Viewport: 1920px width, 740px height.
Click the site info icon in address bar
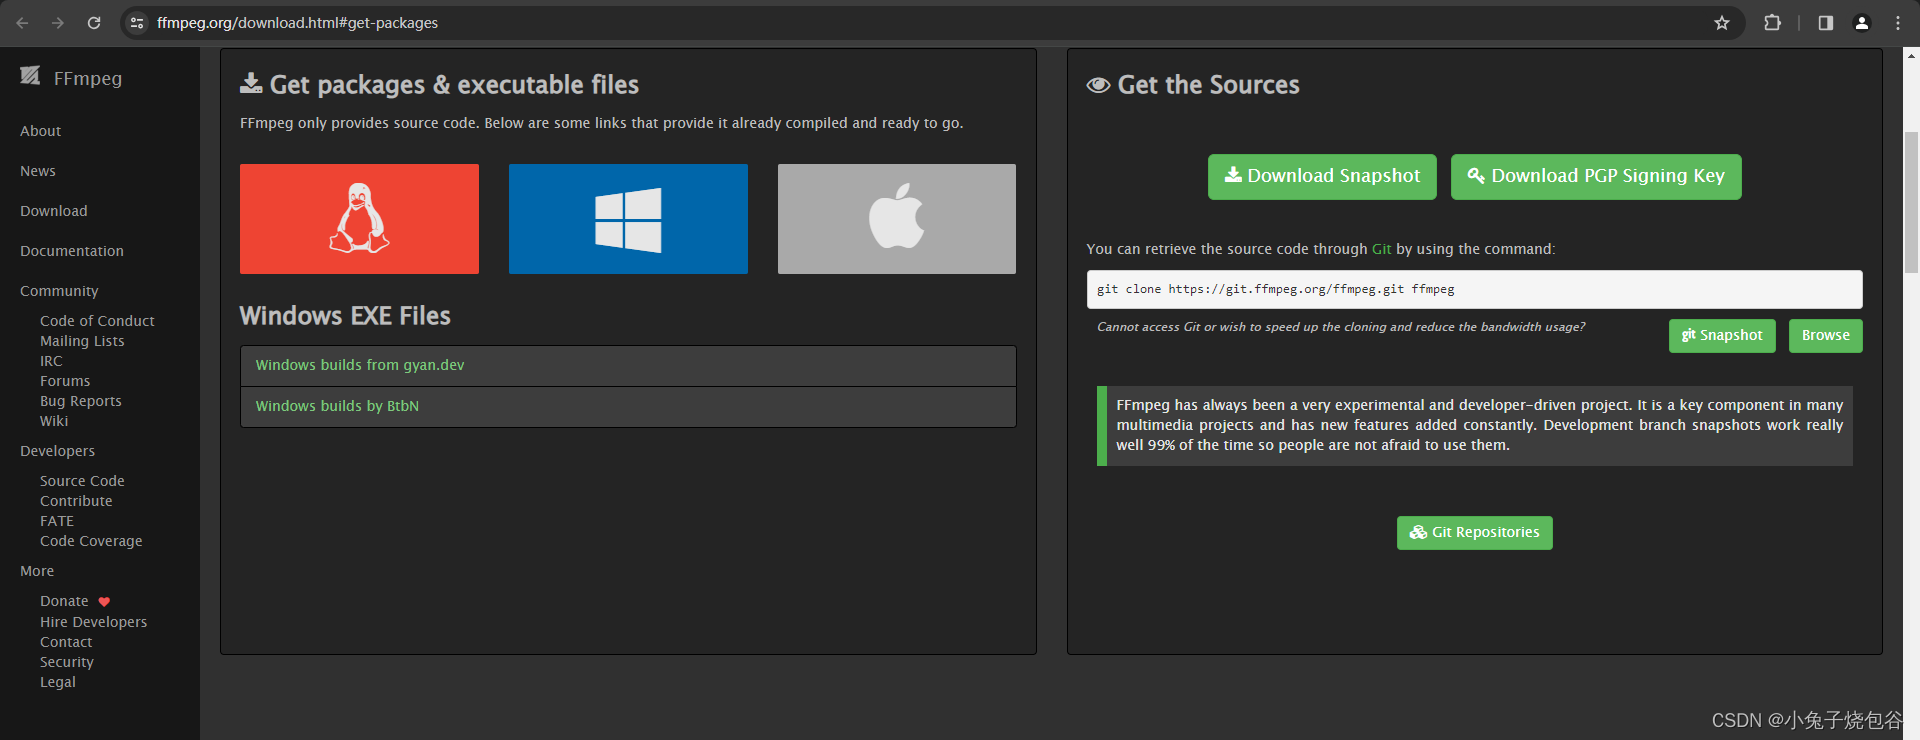point(138,22)
